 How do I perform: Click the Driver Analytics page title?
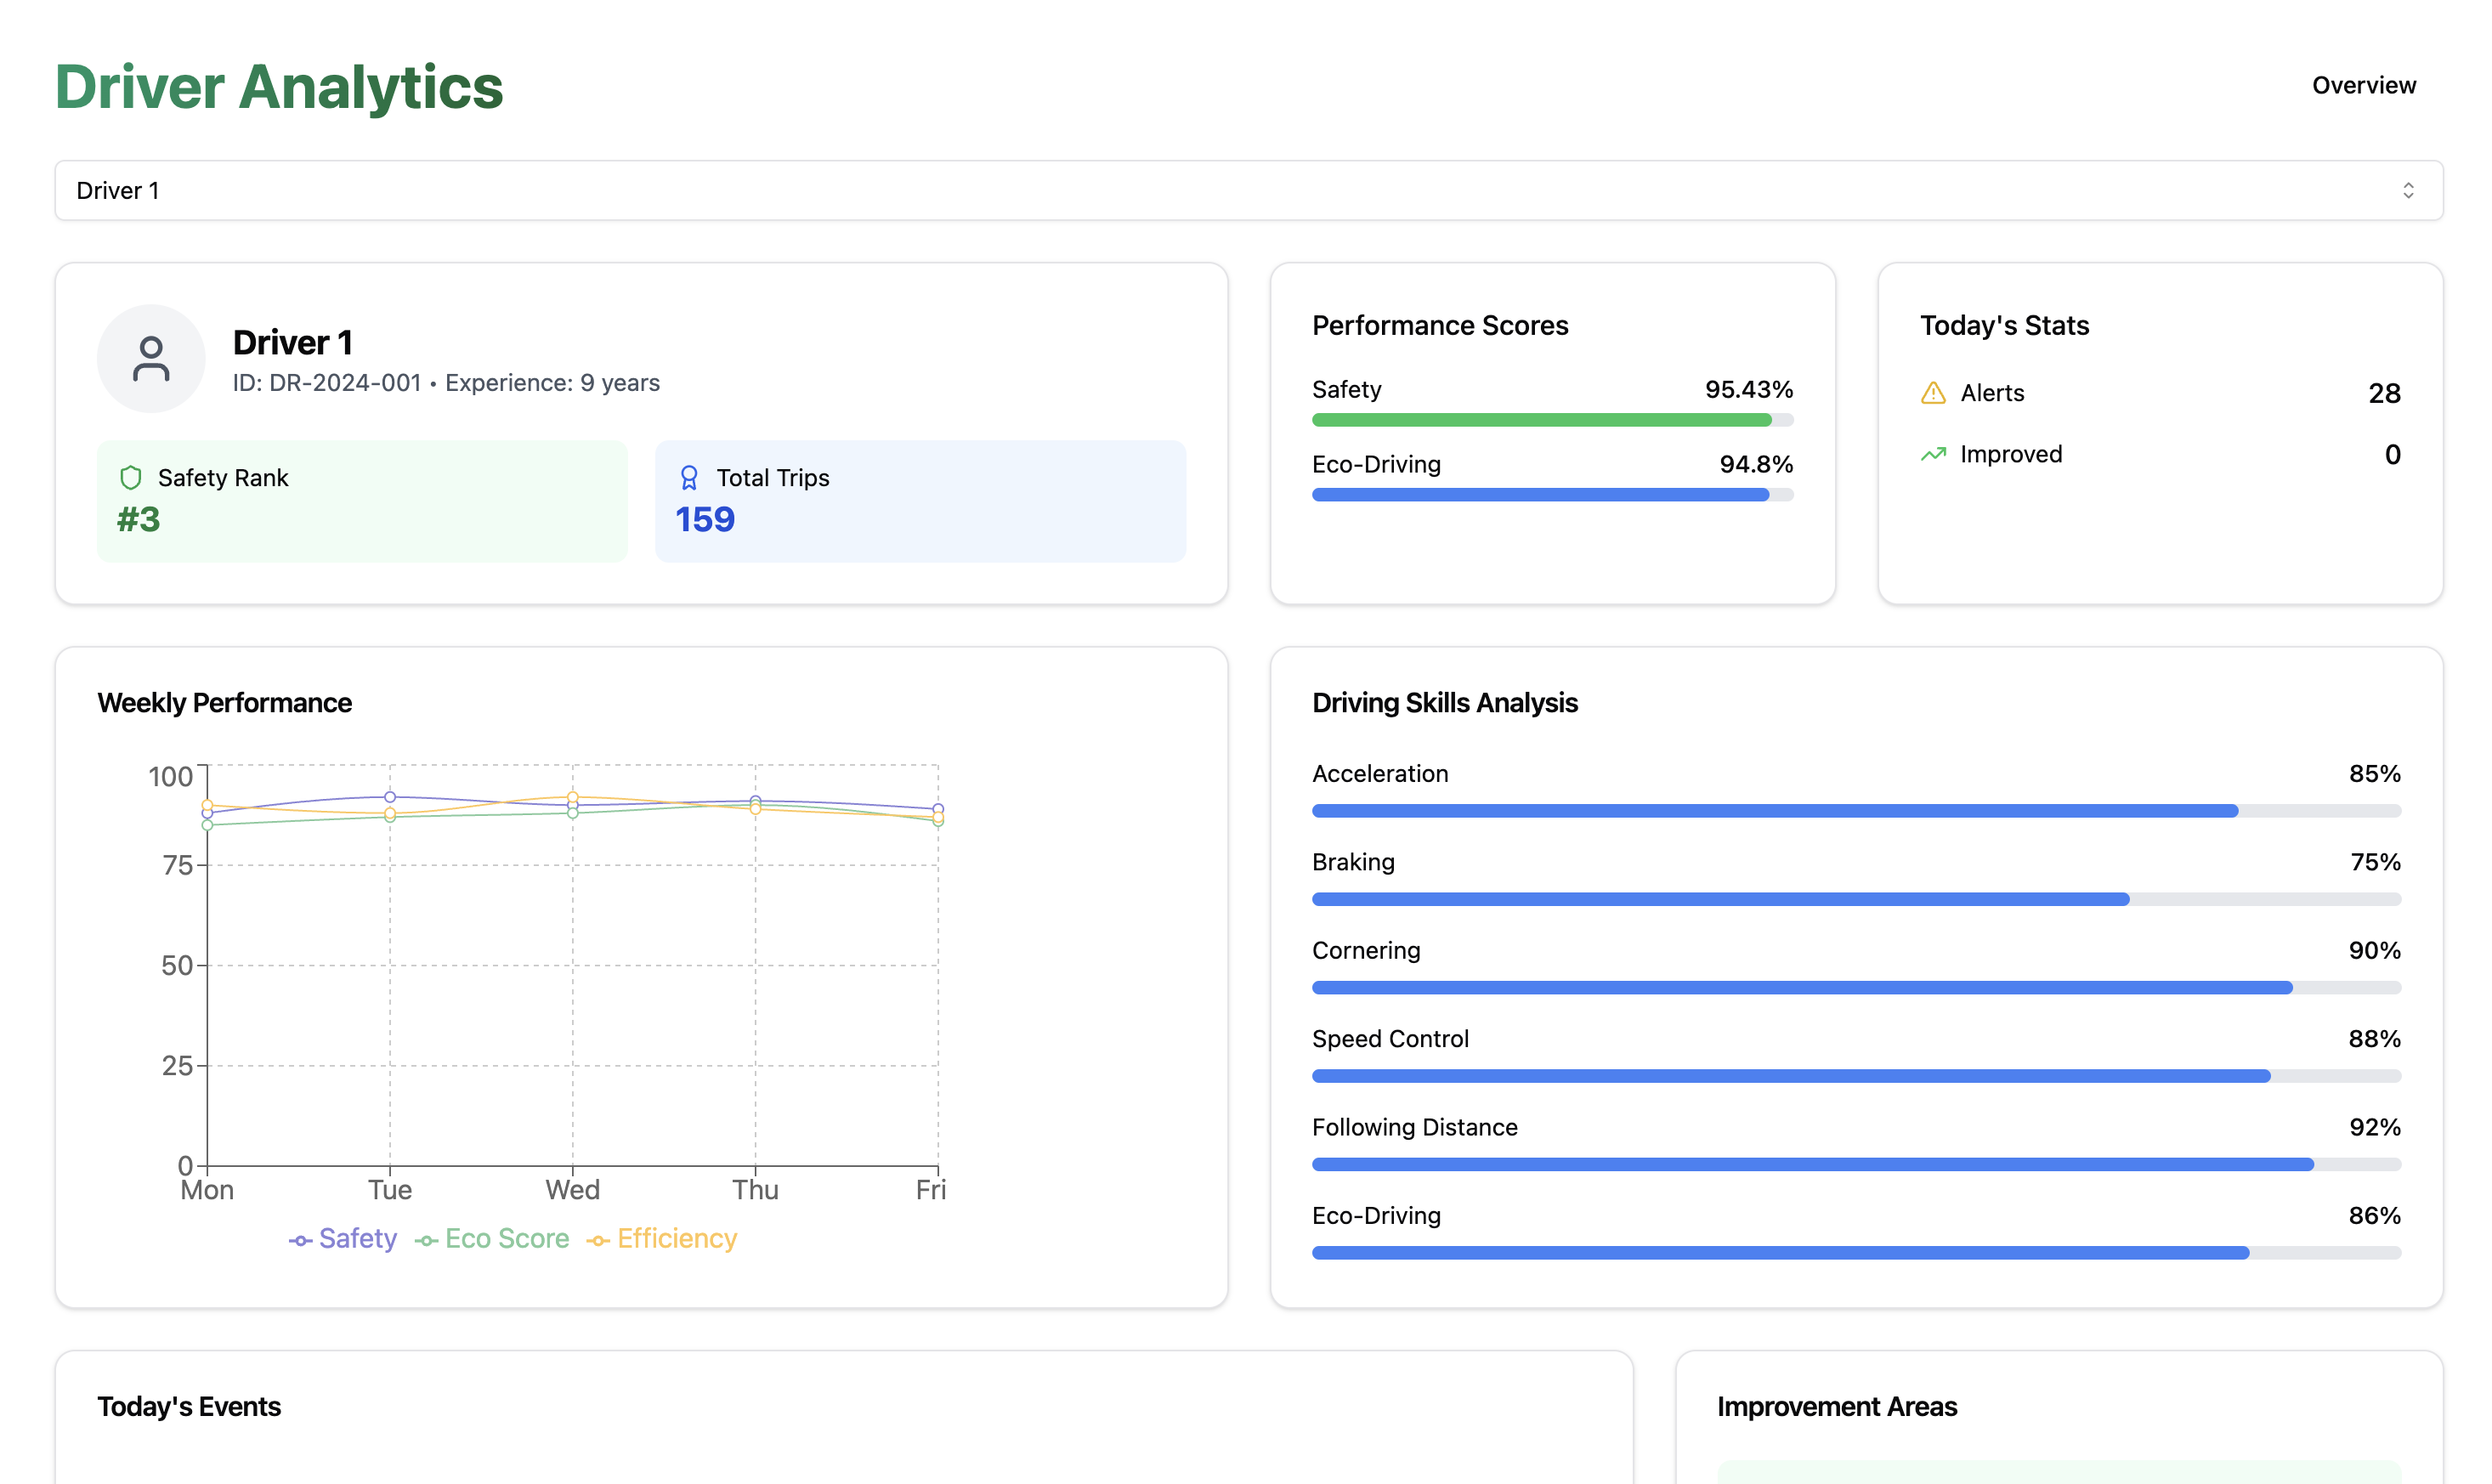coord(279,87)
